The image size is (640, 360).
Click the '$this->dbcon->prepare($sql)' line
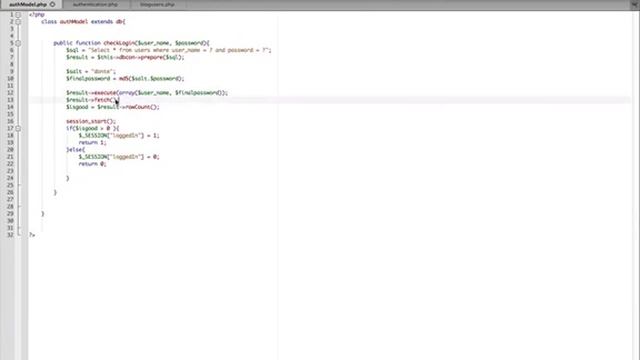click(x=125, y=57)
